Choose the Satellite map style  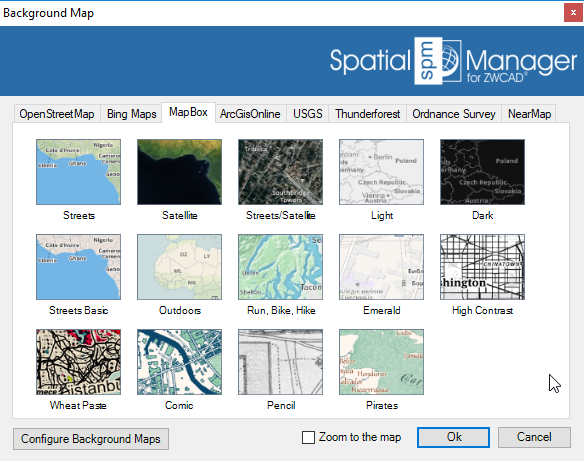coord(179,172)
